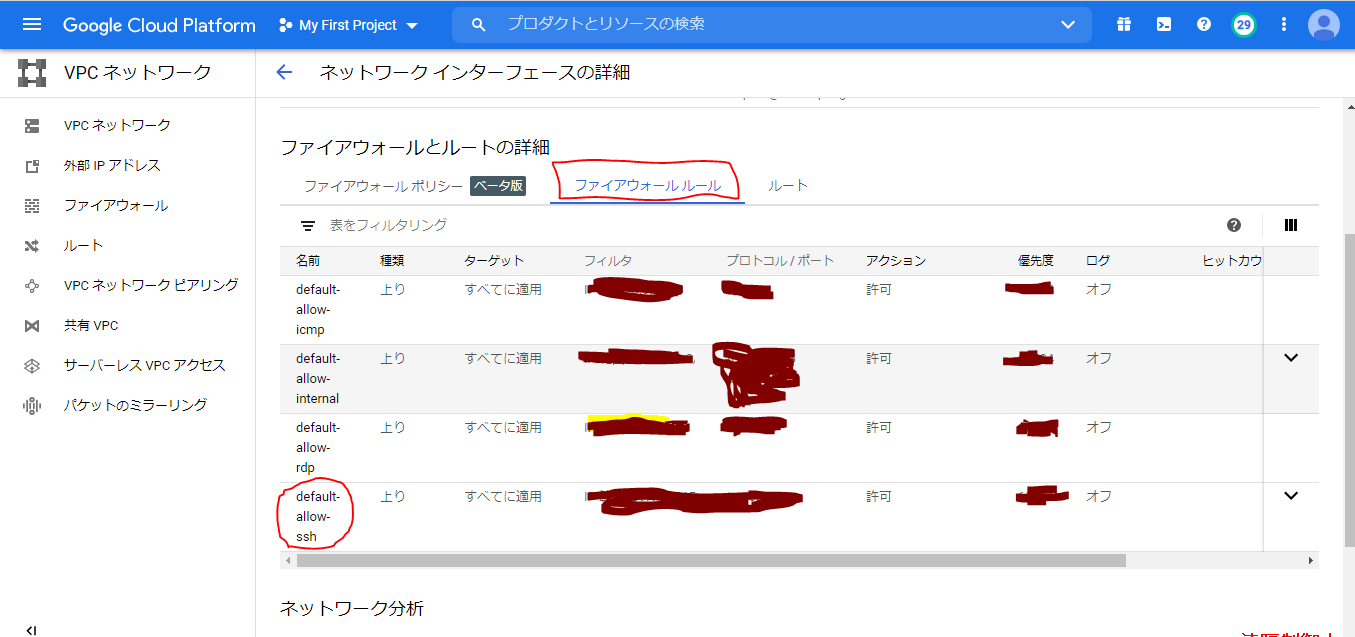The width and height of the screenshot is (1355, 637).
Task: Expand the search bar dropdown chevron
Action: pos(1068,25)
